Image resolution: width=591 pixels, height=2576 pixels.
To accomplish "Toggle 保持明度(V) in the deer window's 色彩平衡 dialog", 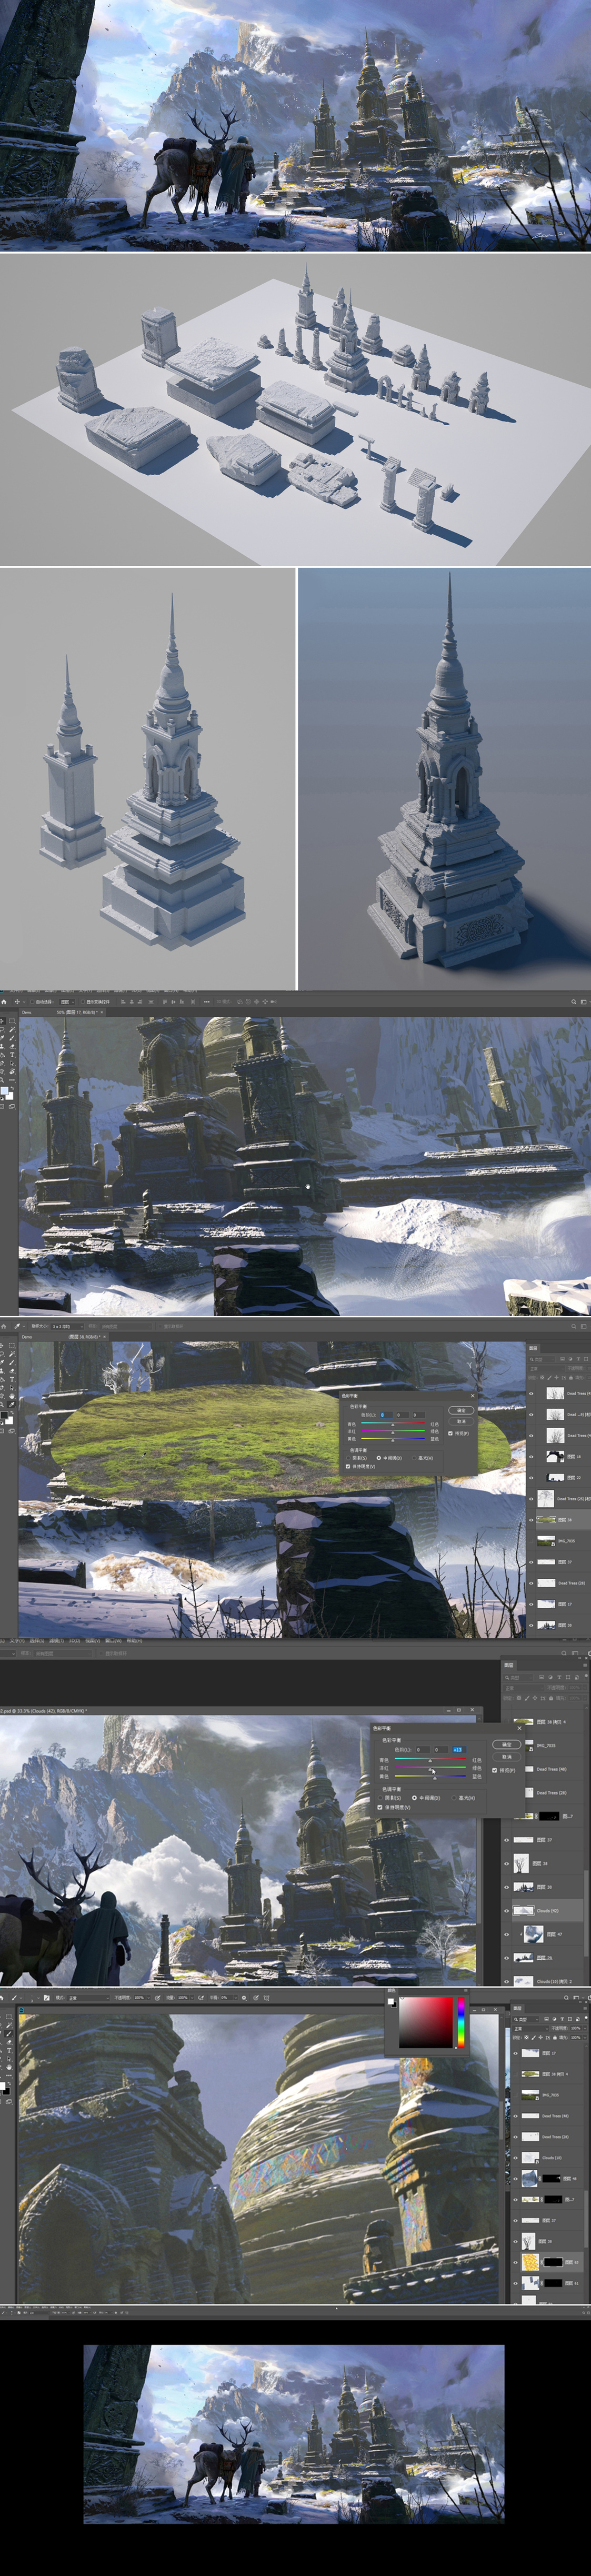I will 380,1807.
